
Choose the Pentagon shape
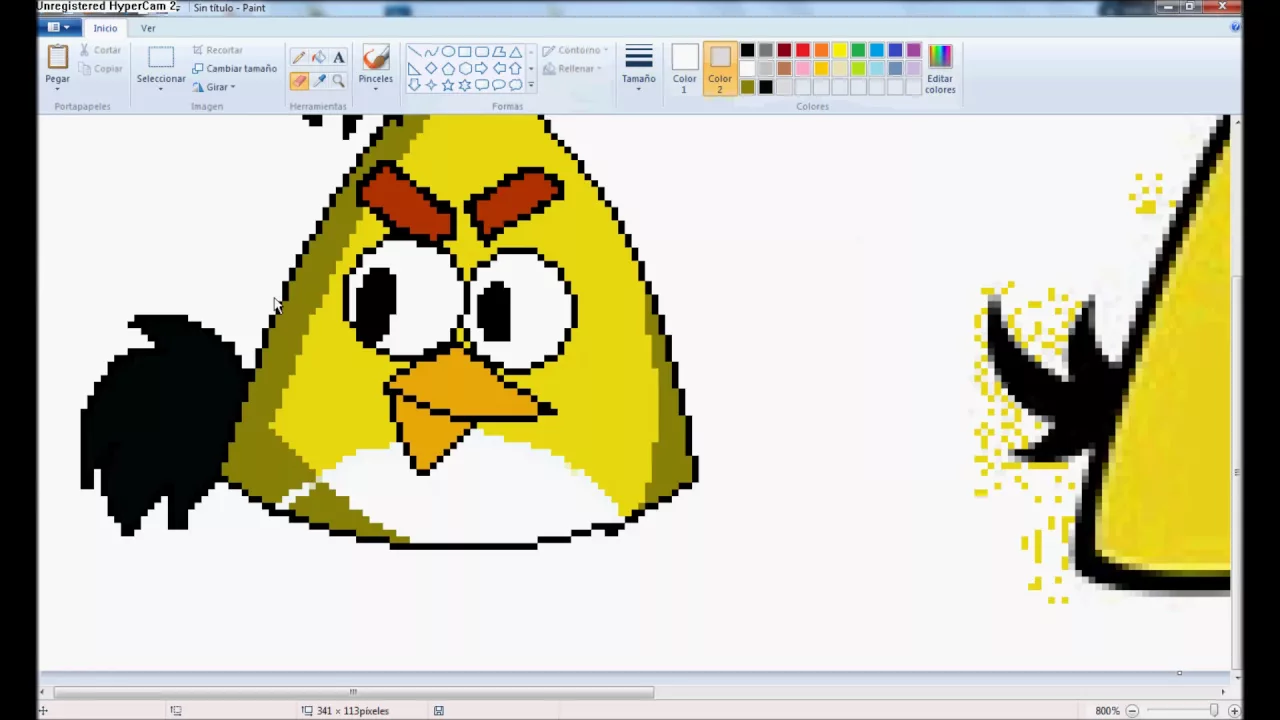point(448,69)
